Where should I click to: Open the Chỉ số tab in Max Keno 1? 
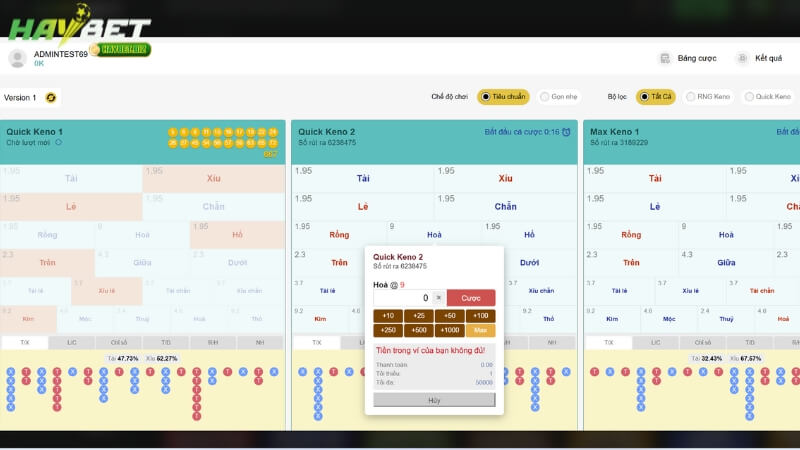[x=701, y=342]
